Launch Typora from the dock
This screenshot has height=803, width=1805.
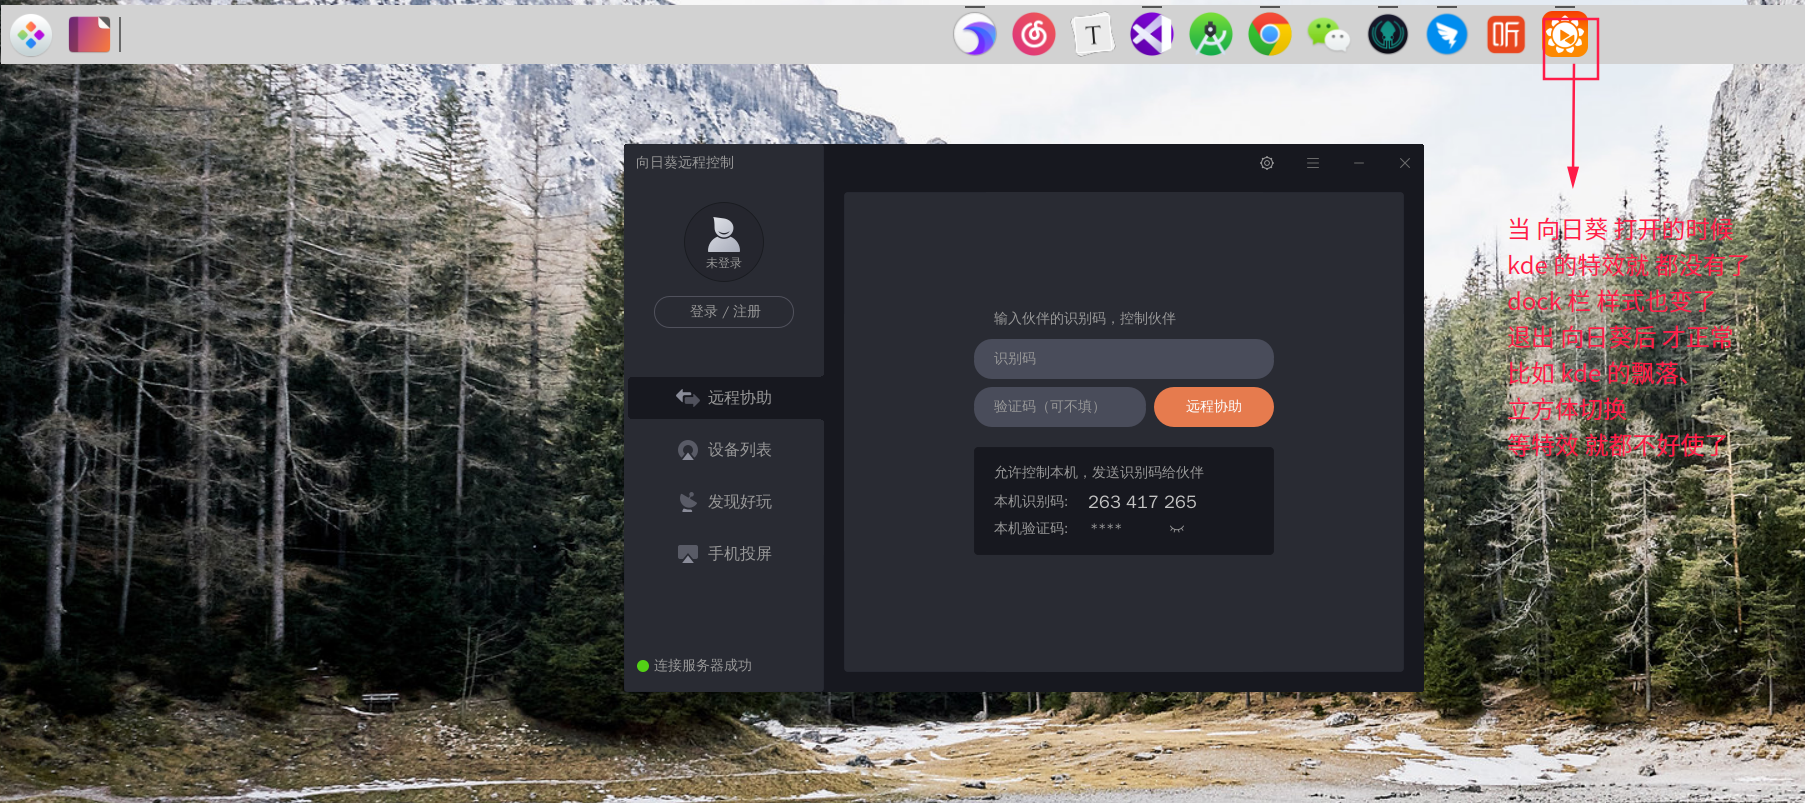coord(1093,36)
